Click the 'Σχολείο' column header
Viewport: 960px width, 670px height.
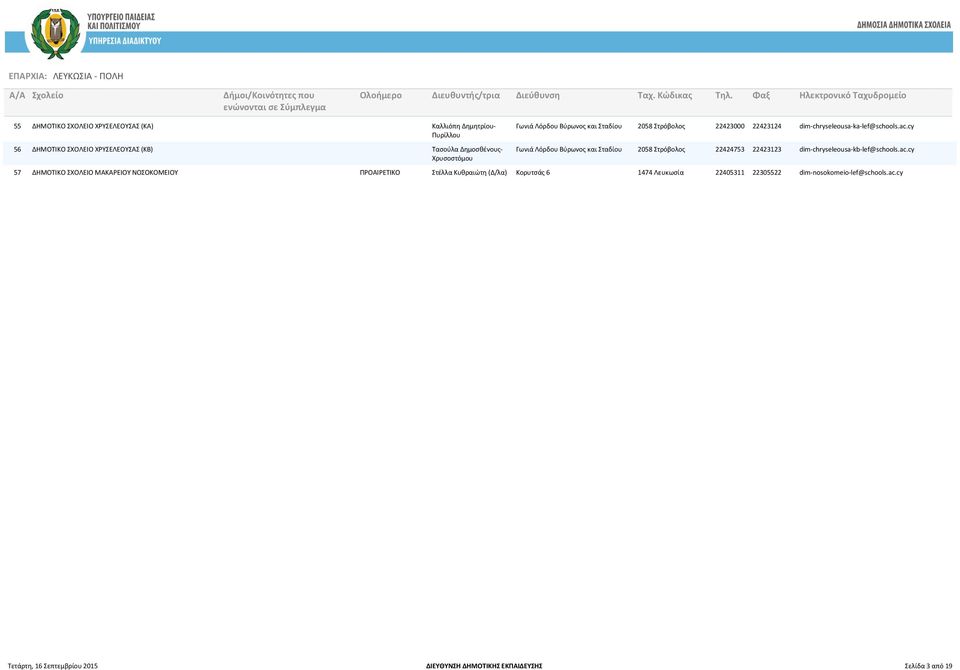47,96
